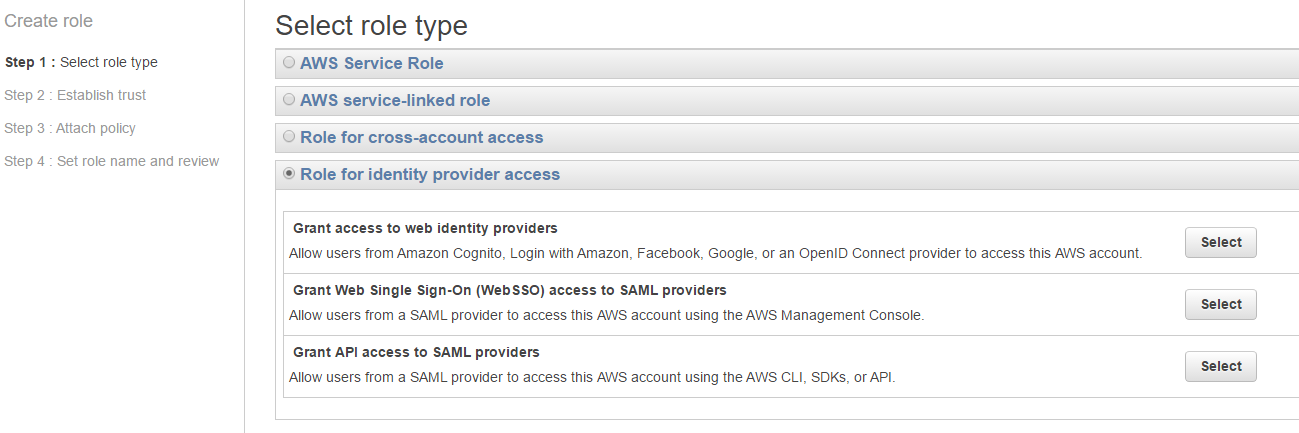Click the Create role sidebar heading
1299x433 pixels.
[x=49, y=21]
